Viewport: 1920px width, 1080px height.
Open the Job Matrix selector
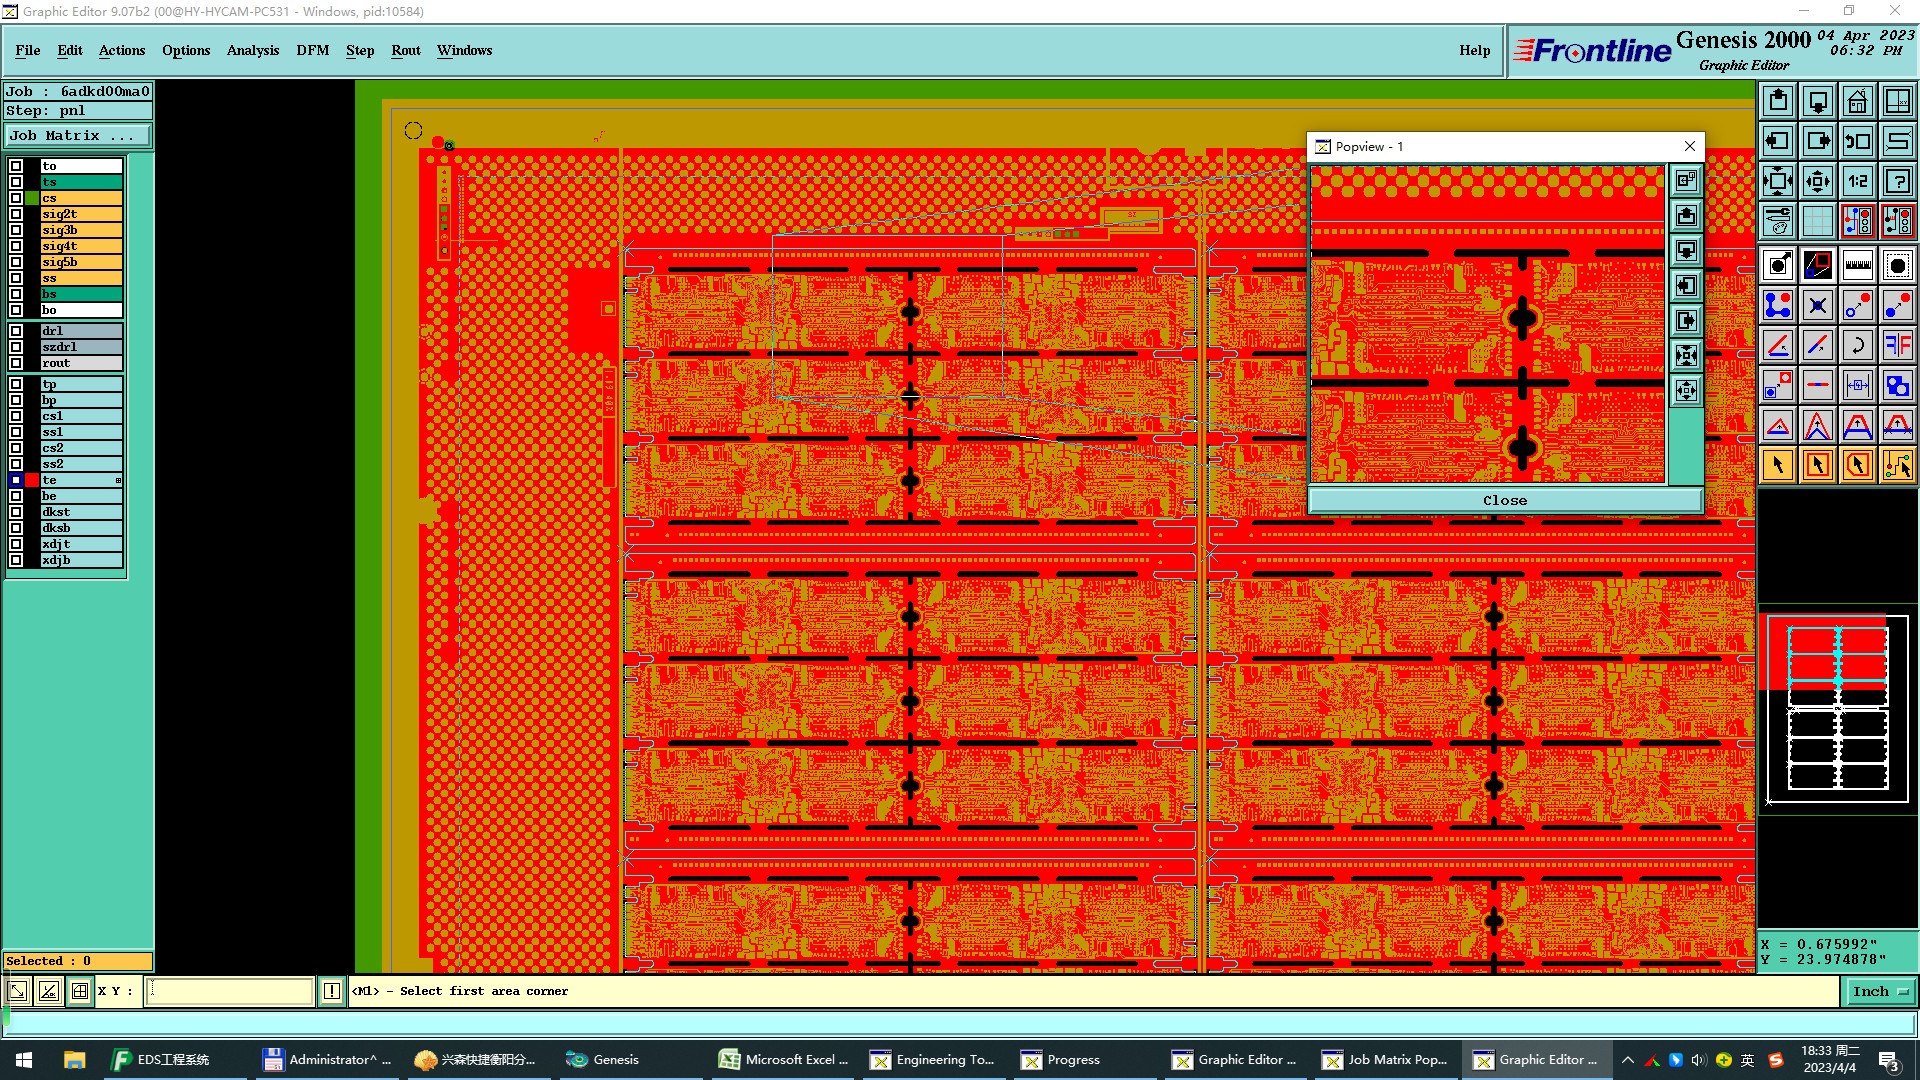pyautogui.click(x=78, y=136)
